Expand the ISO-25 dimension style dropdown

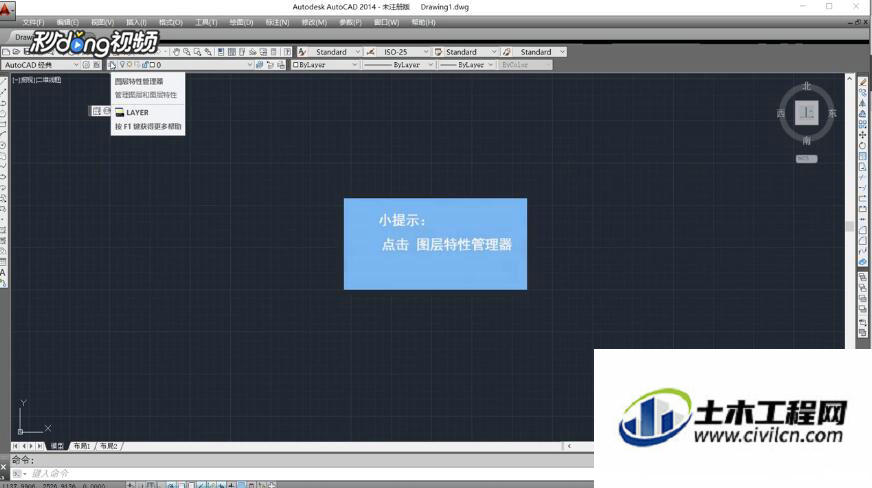[426, 52]
